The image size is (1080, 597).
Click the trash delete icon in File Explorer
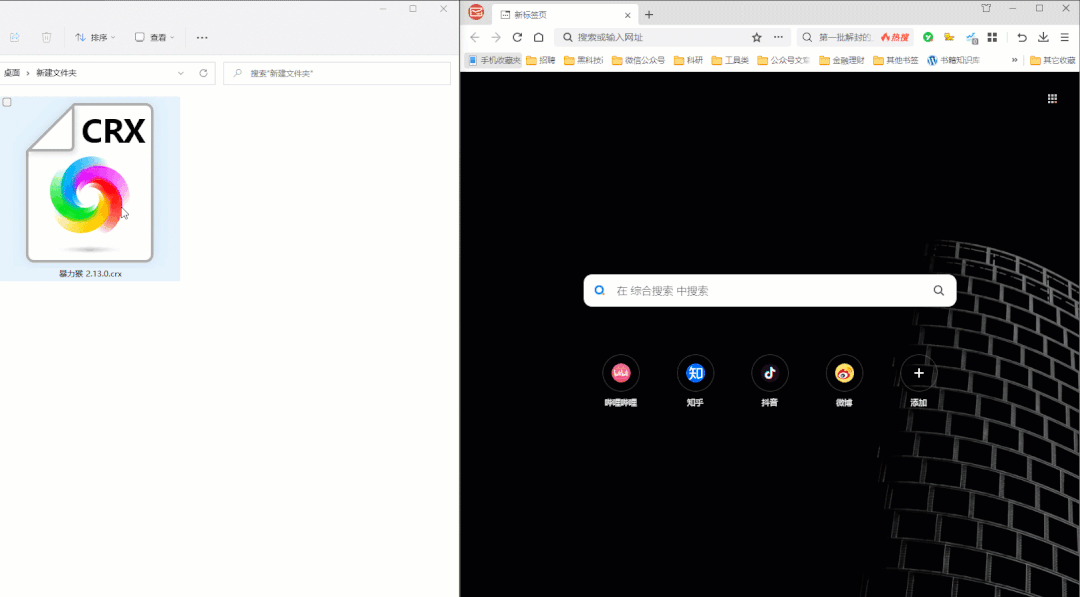pos(46,37)
